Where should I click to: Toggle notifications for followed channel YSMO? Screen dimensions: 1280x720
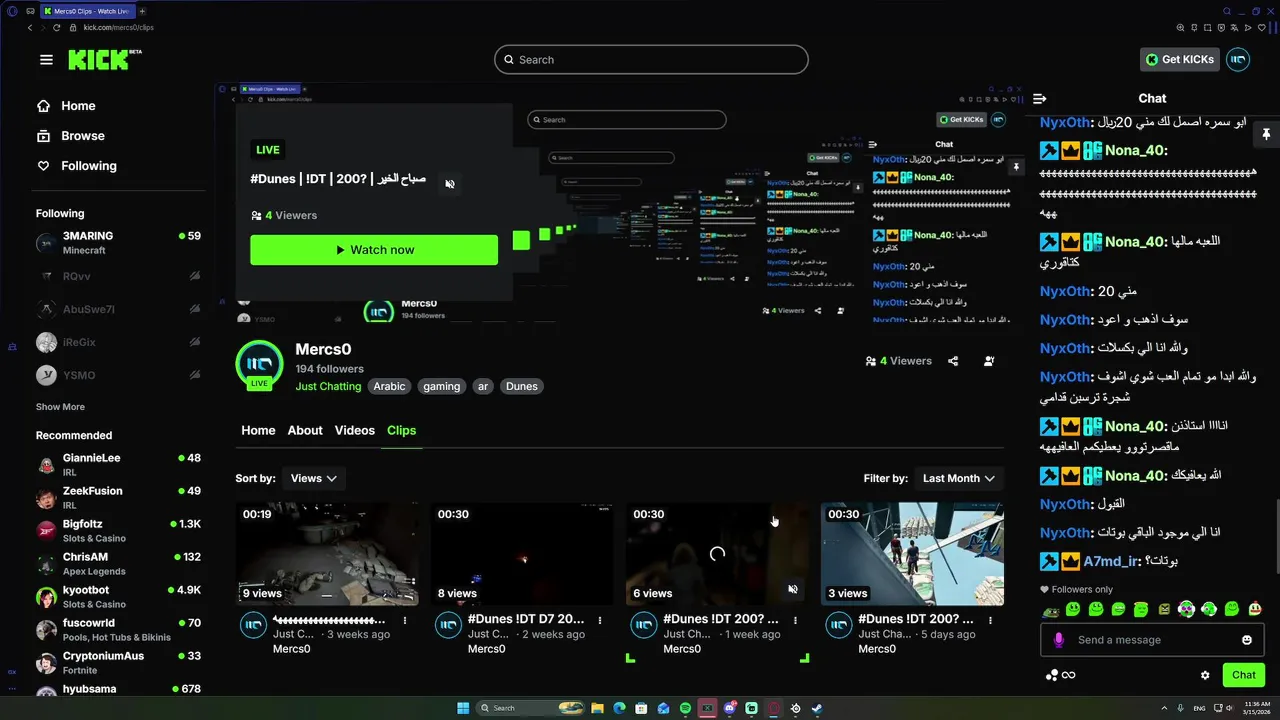coord(195,375)
